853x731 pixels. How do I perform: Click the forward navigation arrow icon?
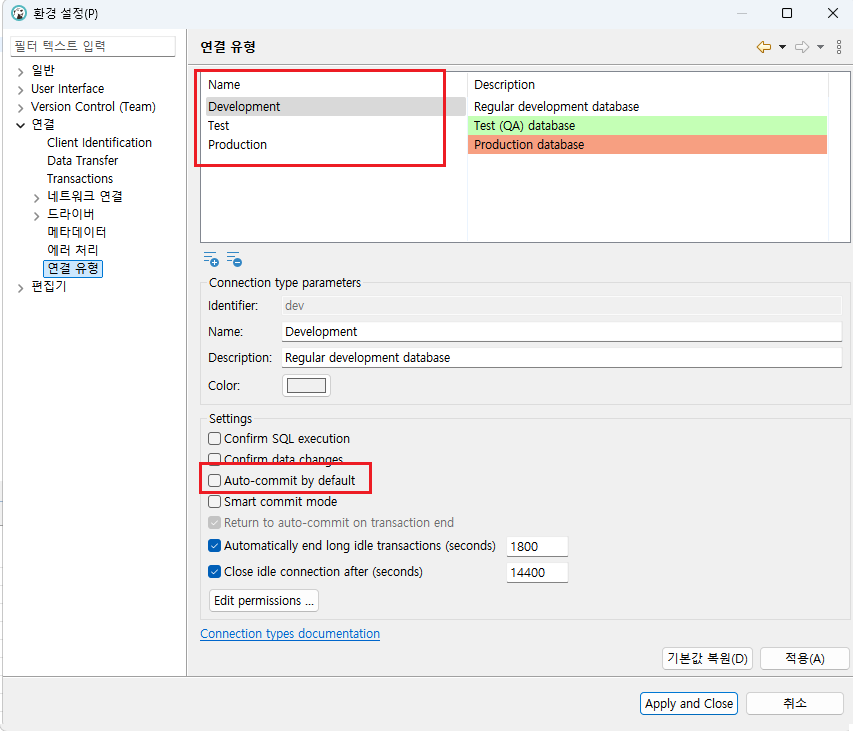tap(802, 47)
